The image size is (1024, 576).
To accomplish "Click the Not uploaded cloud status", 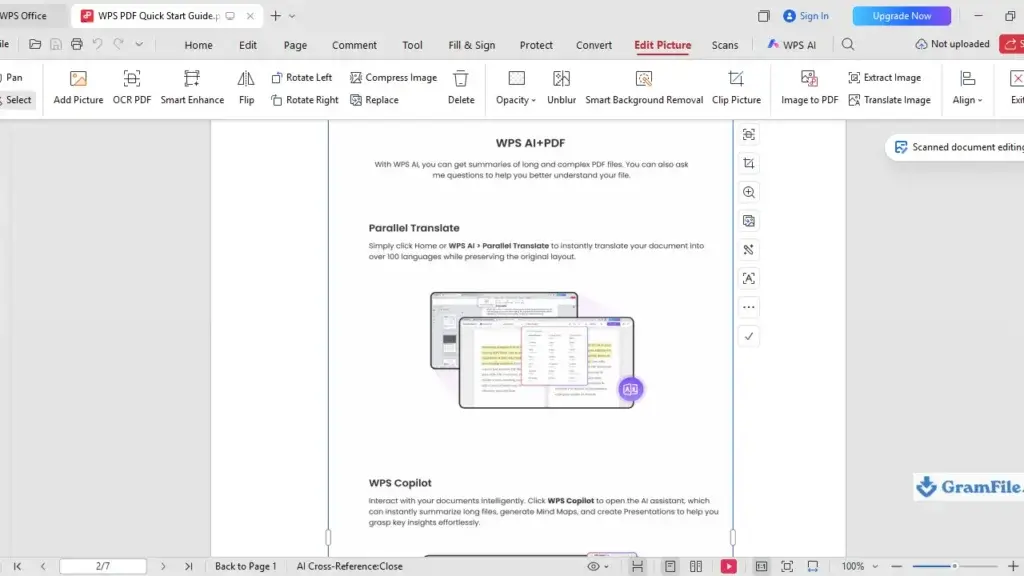I will [952, 44].
